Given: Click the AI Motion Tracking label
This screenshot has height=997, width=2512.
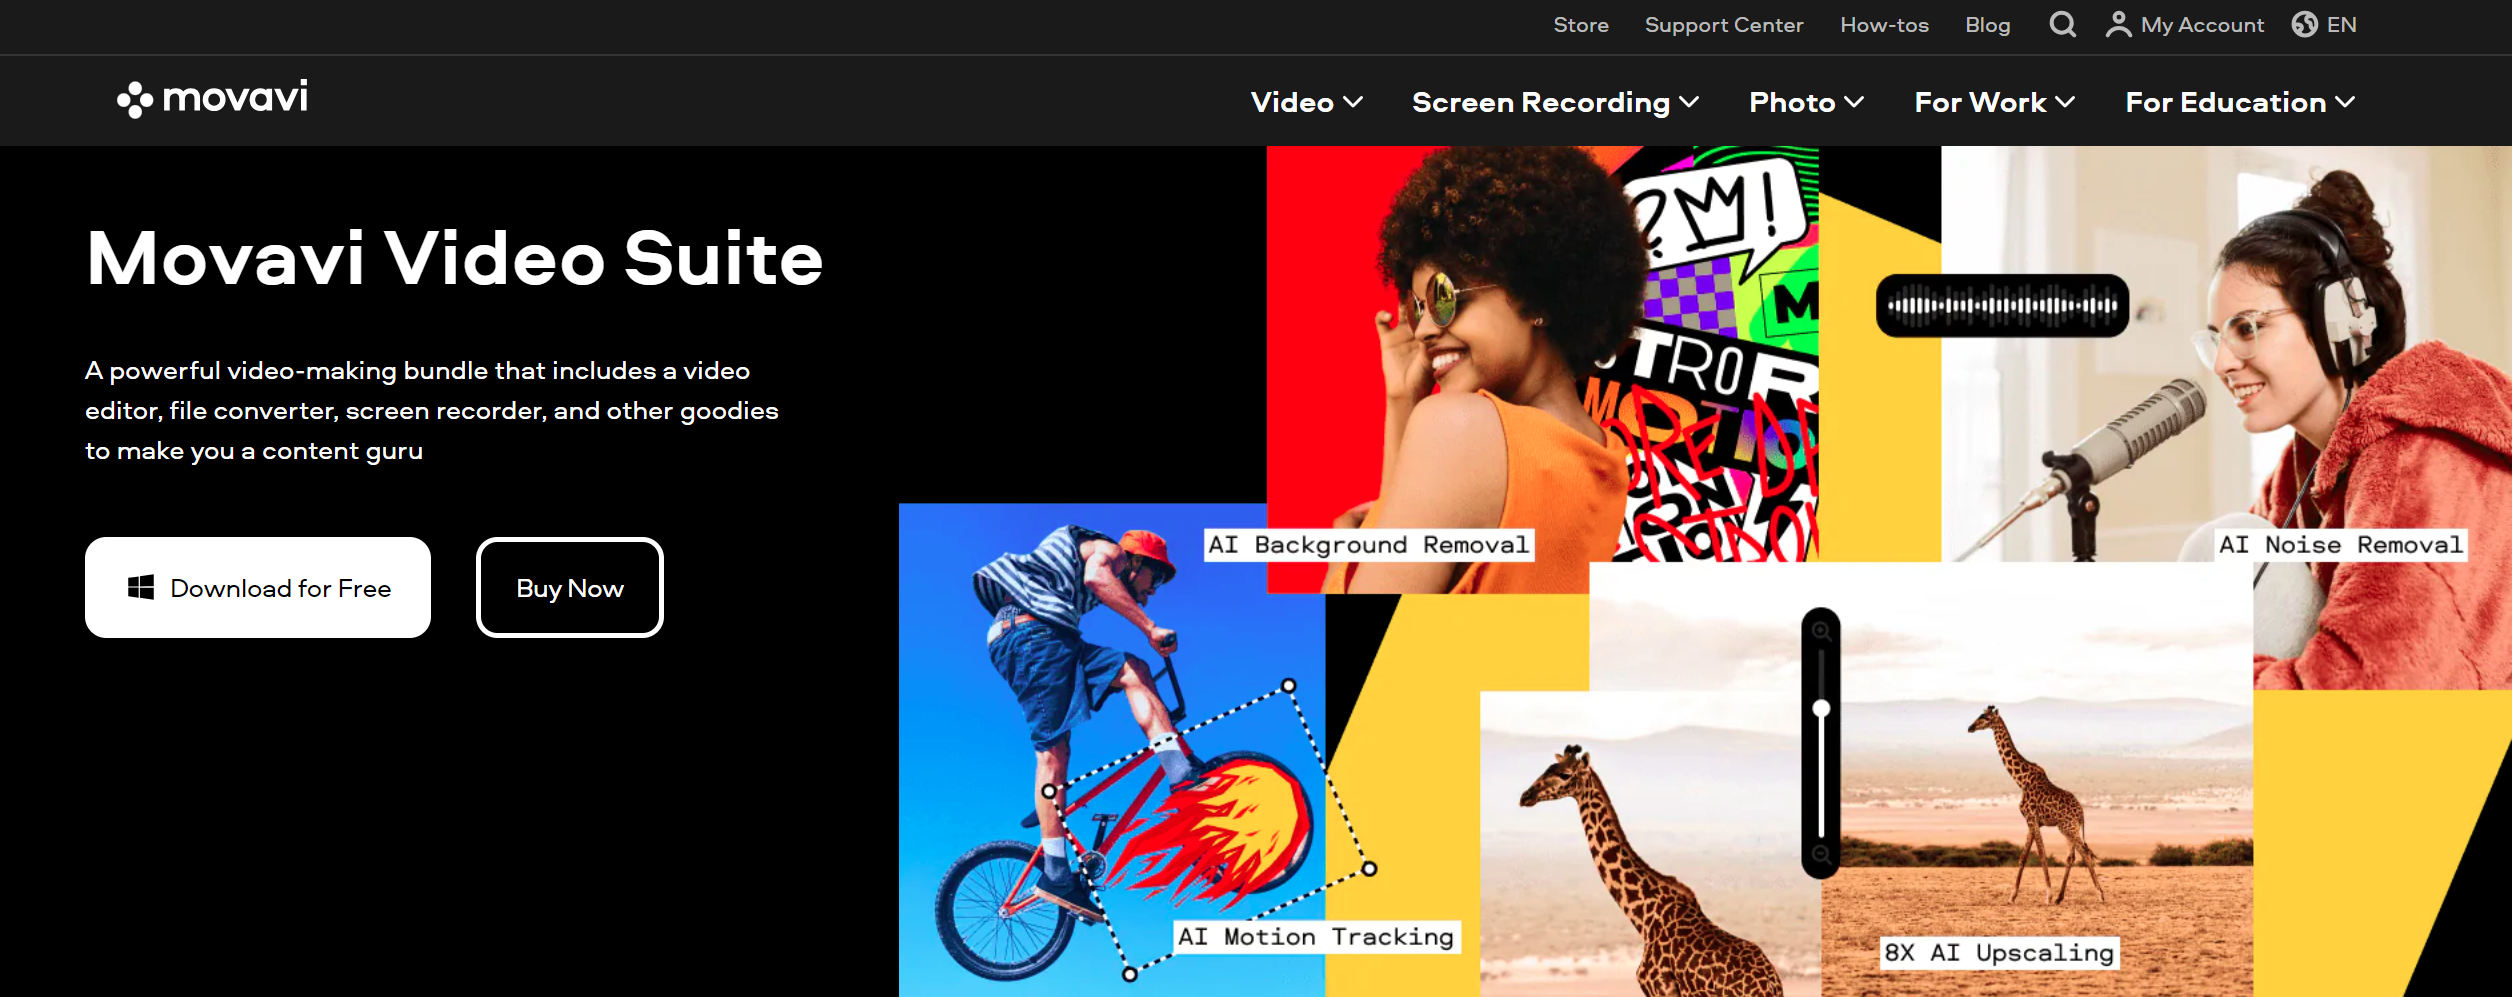Looking at the screenshot, I should point(1317,937).
